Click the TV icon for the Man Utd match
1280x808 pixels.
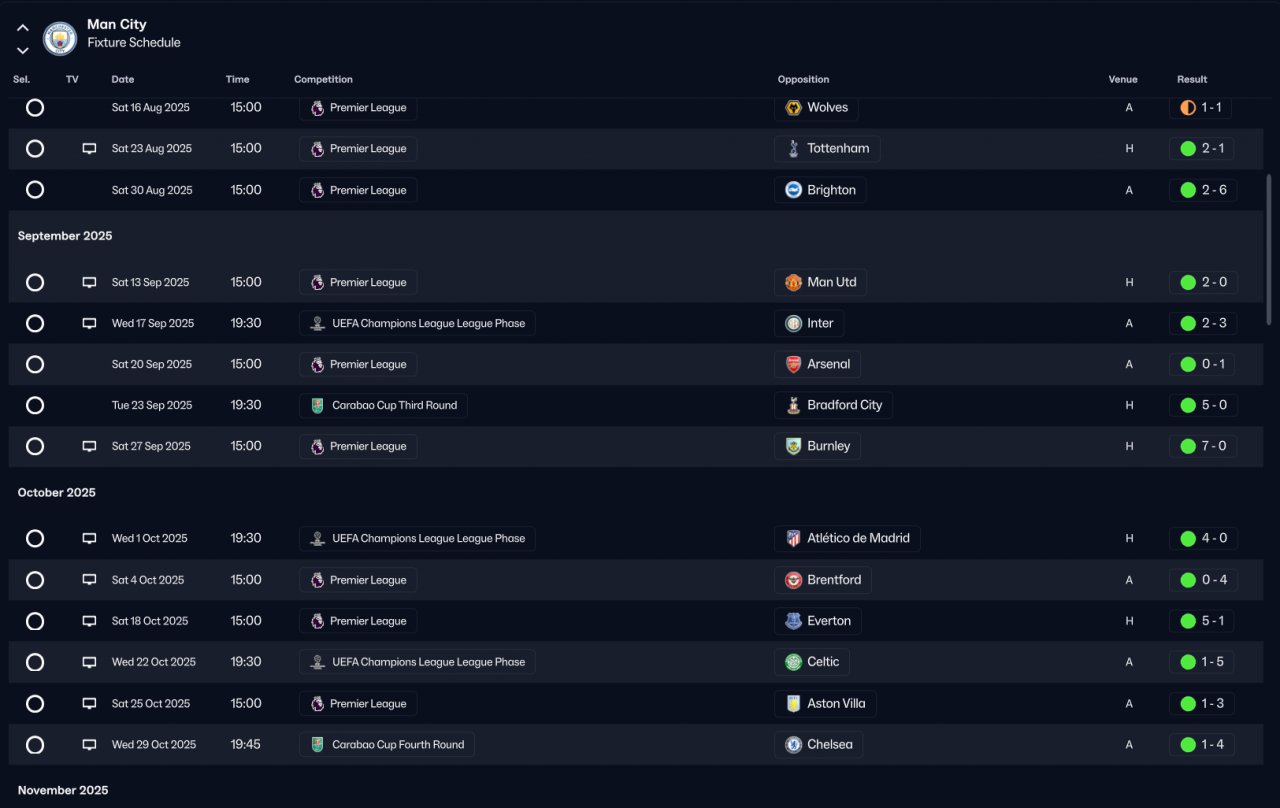coord(89,282)
